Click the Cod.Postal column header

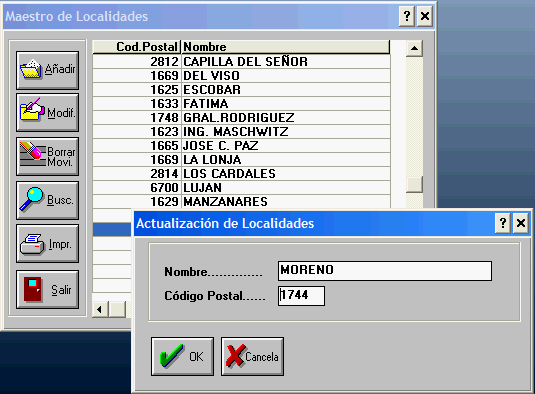click(136, 47)
